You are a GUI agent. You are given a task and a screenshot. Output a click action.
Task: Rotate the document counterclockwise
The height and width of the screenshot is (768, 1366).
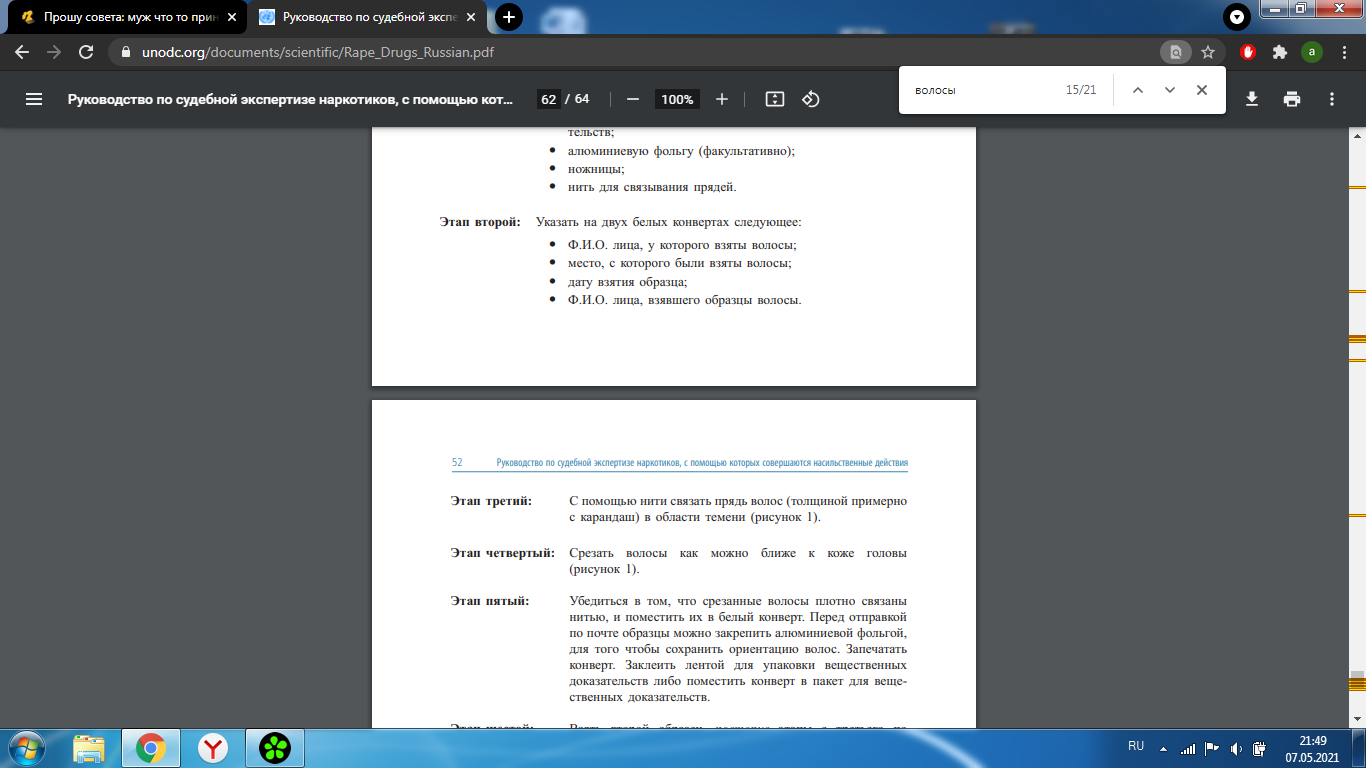(811, 99)
